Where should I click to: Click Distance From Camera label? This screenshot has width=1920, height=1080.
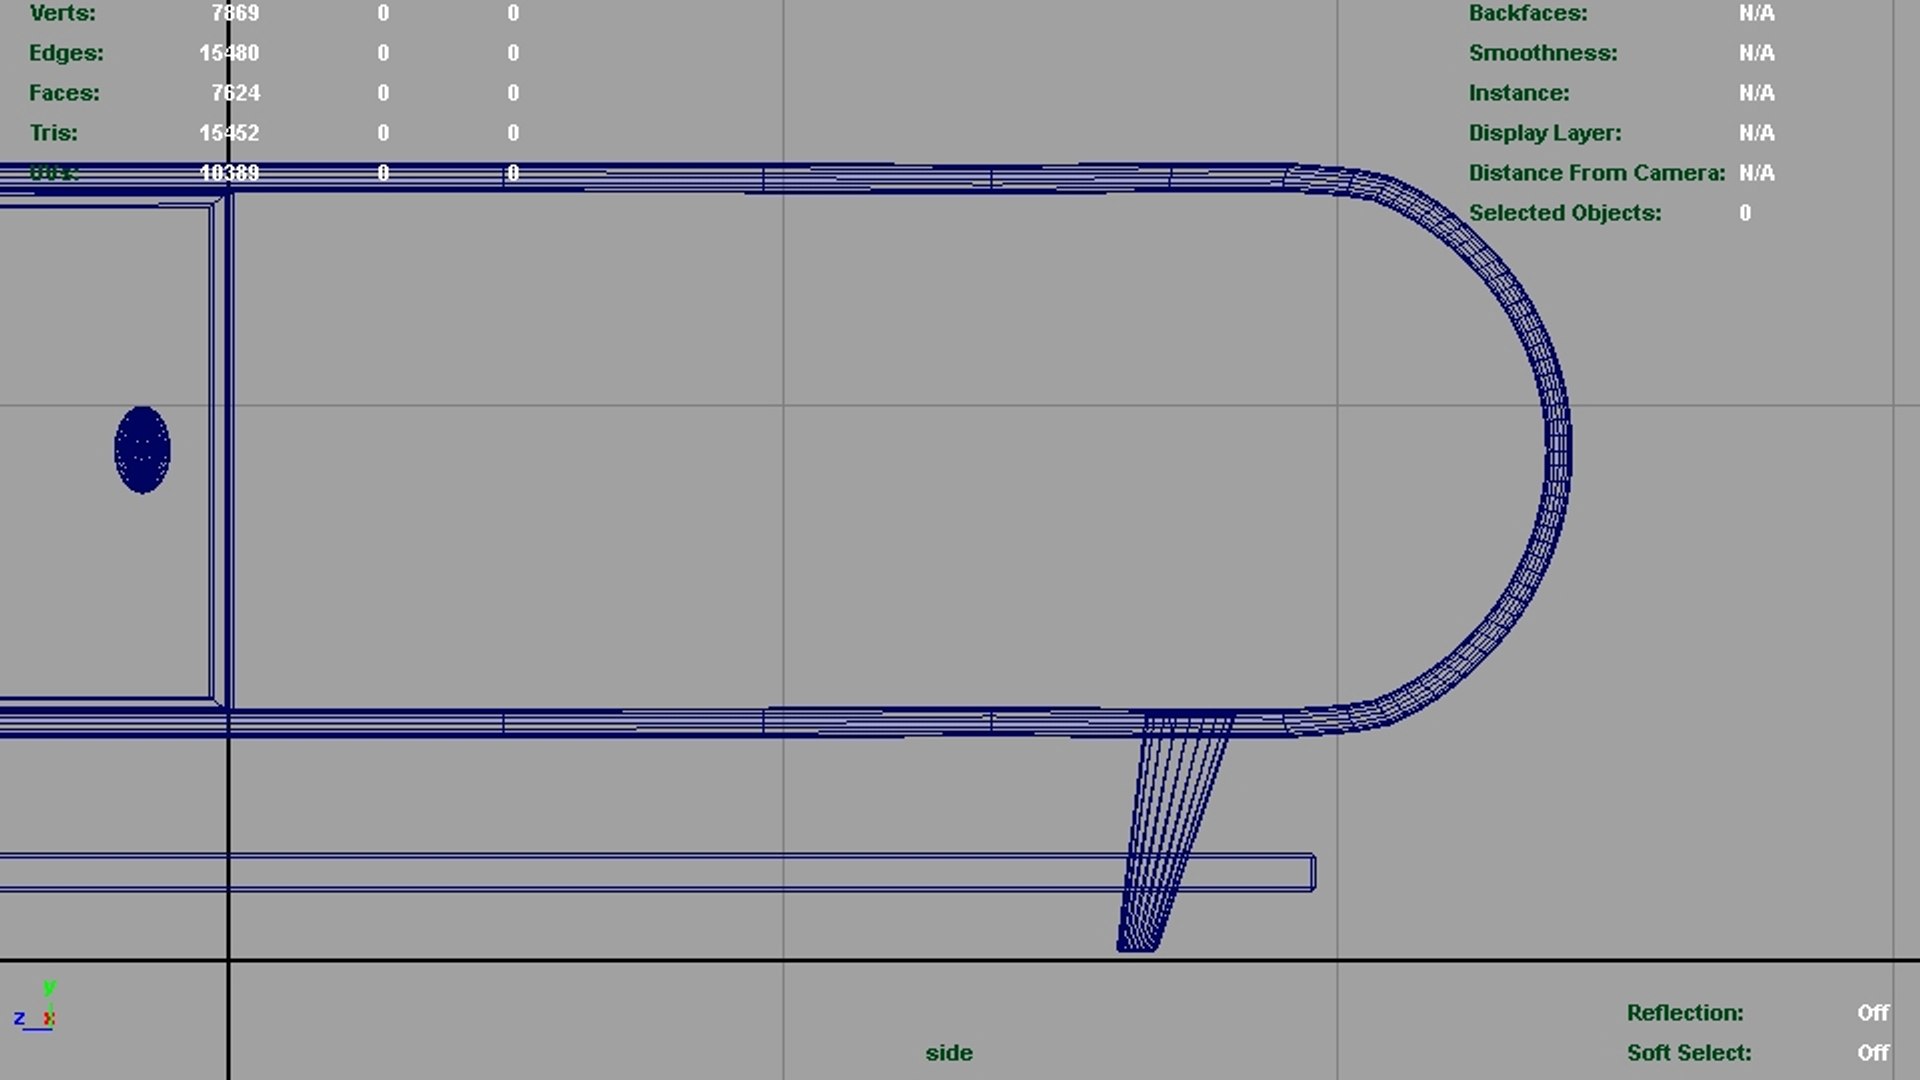coord(1596,173)
